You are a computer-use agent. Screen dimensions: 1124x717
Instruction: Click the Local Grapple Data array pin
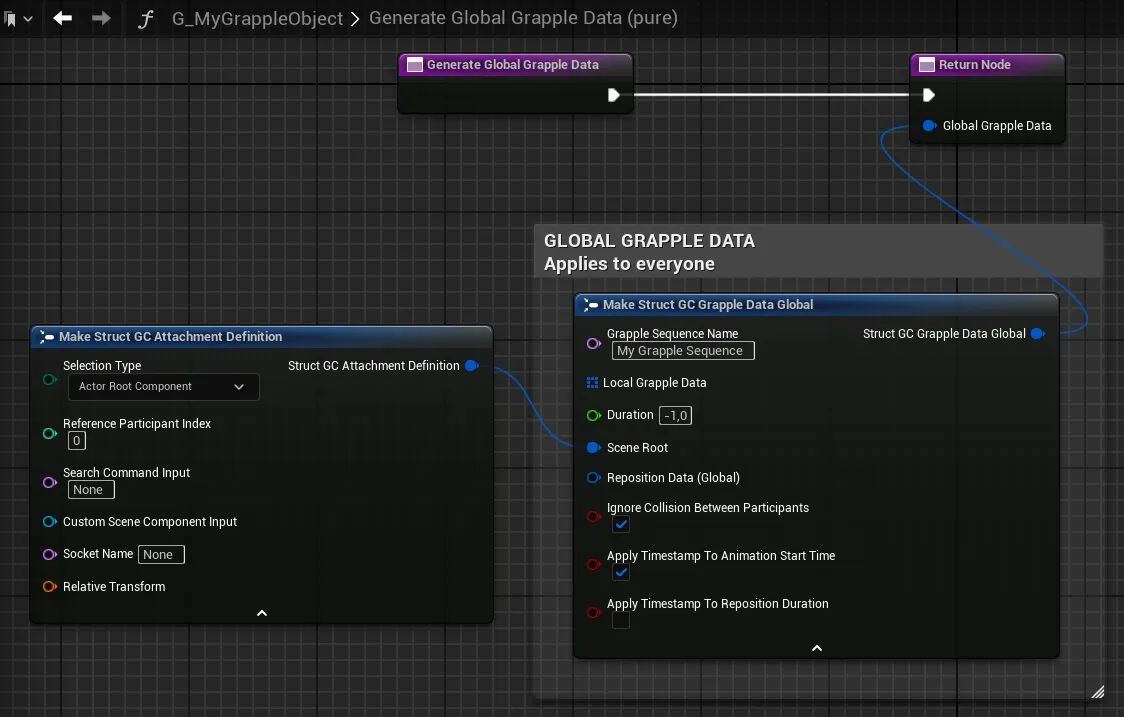pos(592,383)
